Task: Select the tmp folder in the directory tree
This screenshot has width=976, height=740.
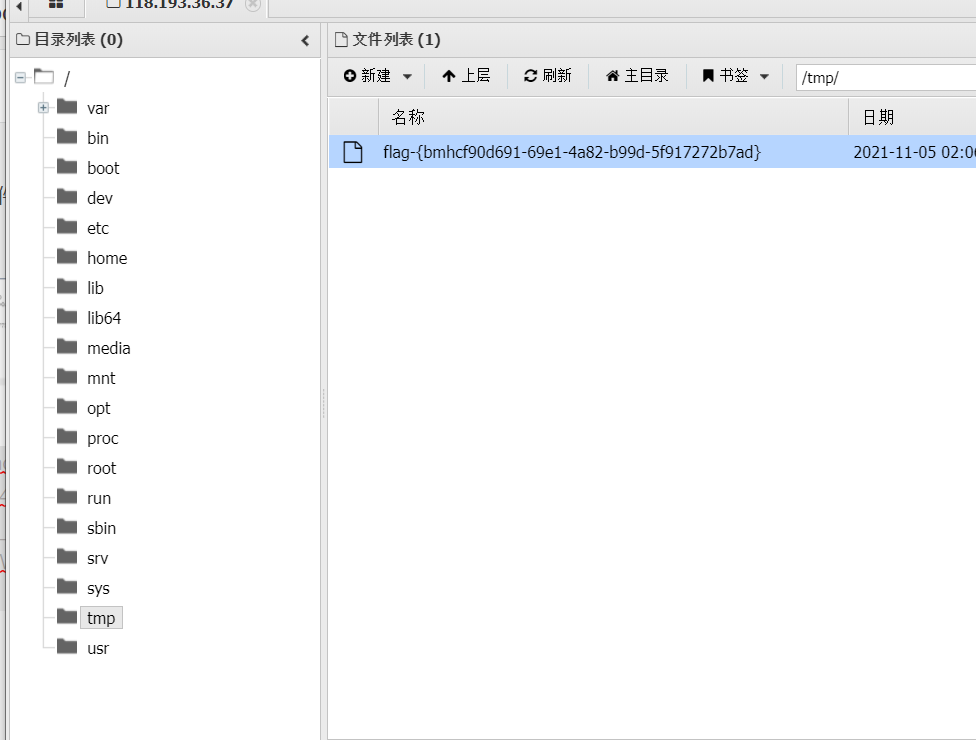Action: pyautogui.click(x=101, y=617)
